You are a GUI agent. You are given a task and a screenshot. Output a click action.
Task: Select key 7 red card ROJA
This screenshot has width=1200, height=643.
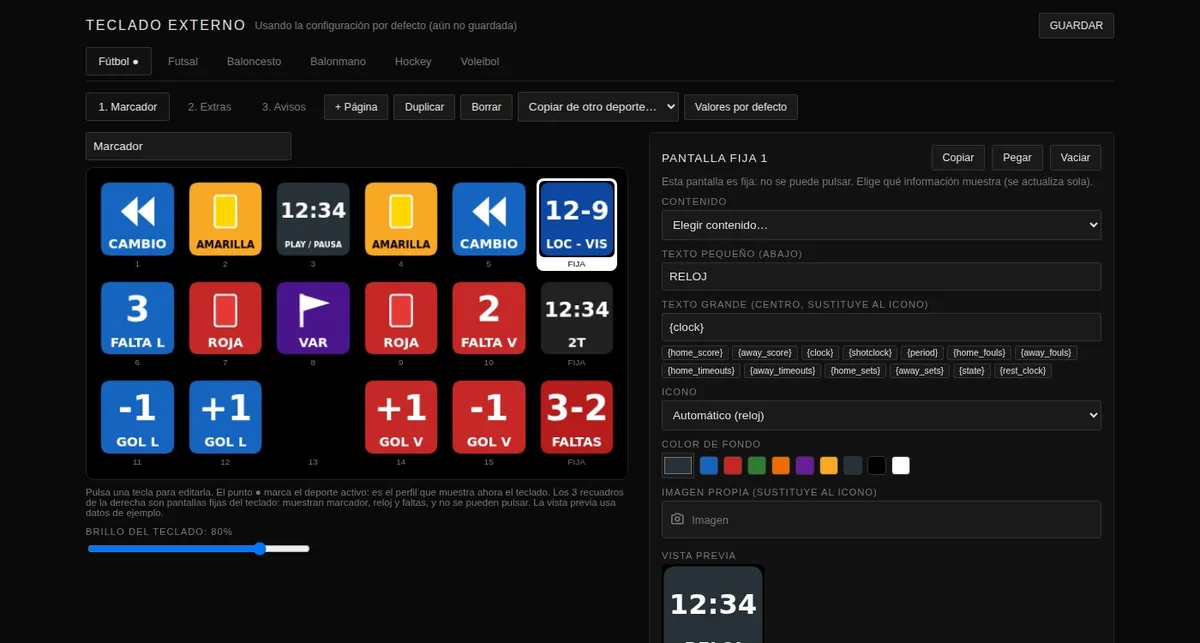click(225, 318)
